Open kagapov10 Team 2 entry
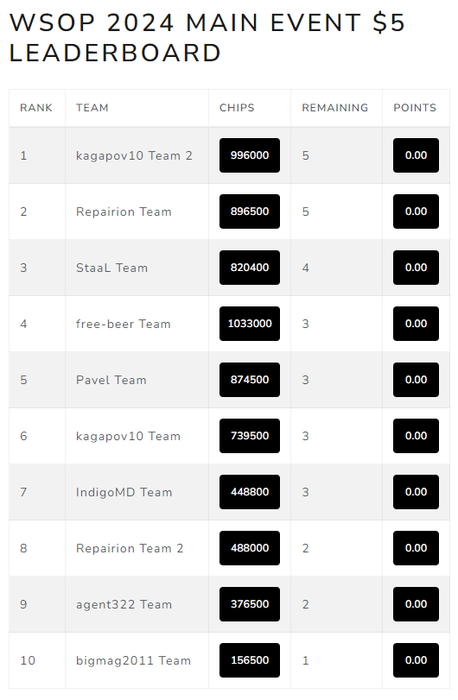Screen dimensions: 458x700 point(134,156)
